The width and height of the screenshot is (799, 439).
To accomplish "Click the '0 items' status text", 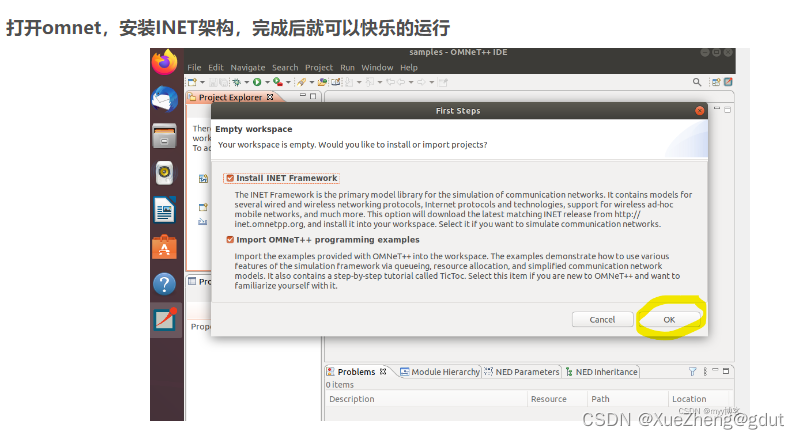I will tap(340, 385).
